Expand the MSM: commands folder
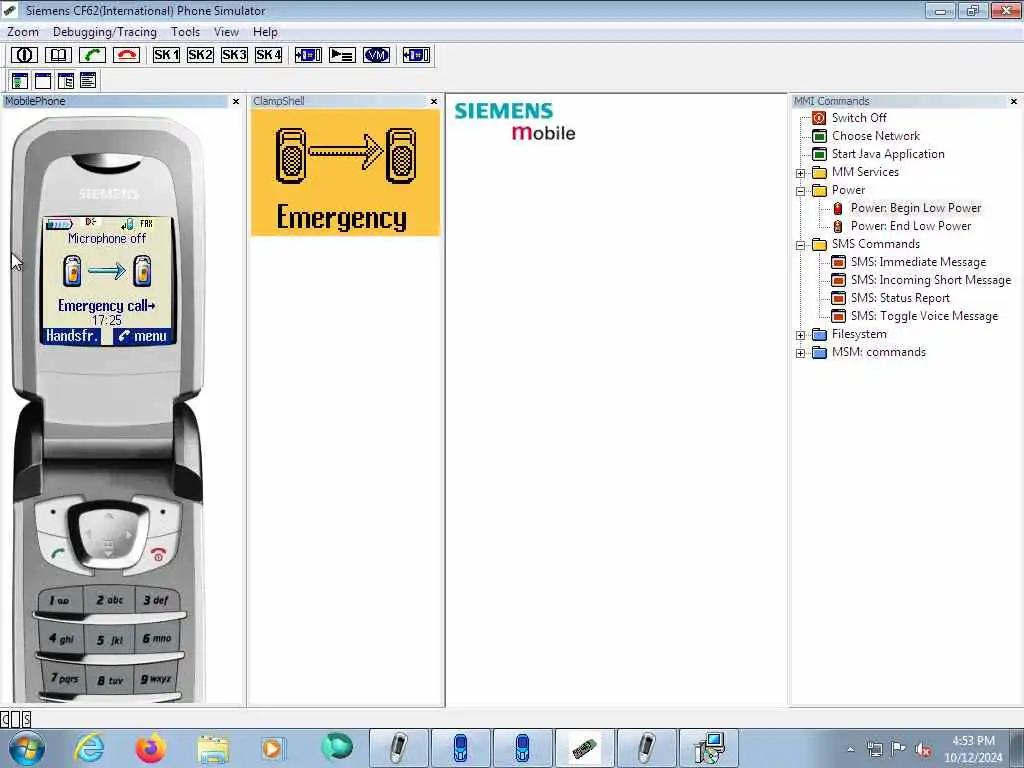 tap(801, 353)
